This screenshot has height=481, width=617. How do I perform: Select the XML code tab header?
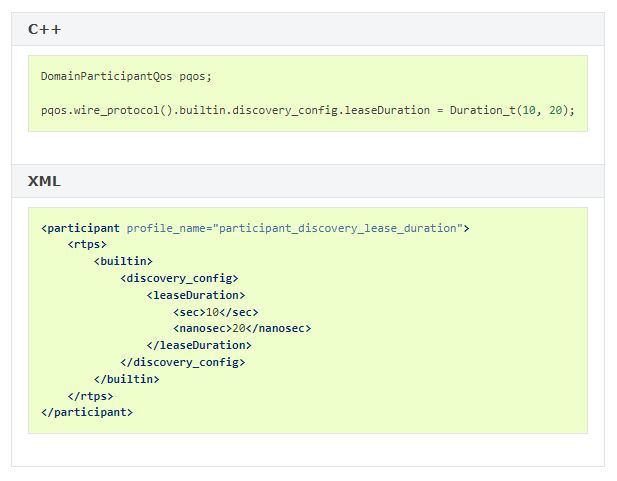44,181
